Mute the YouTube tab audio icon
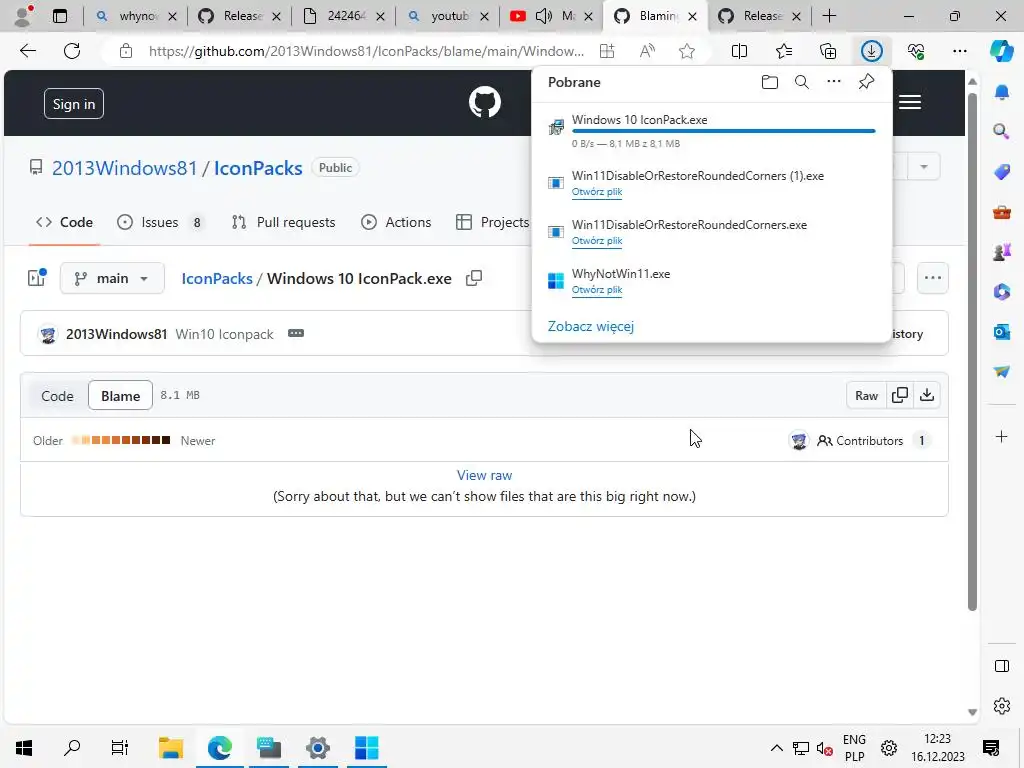The height and width of the screenshot is (768, 1024). (x=543, y=16)
